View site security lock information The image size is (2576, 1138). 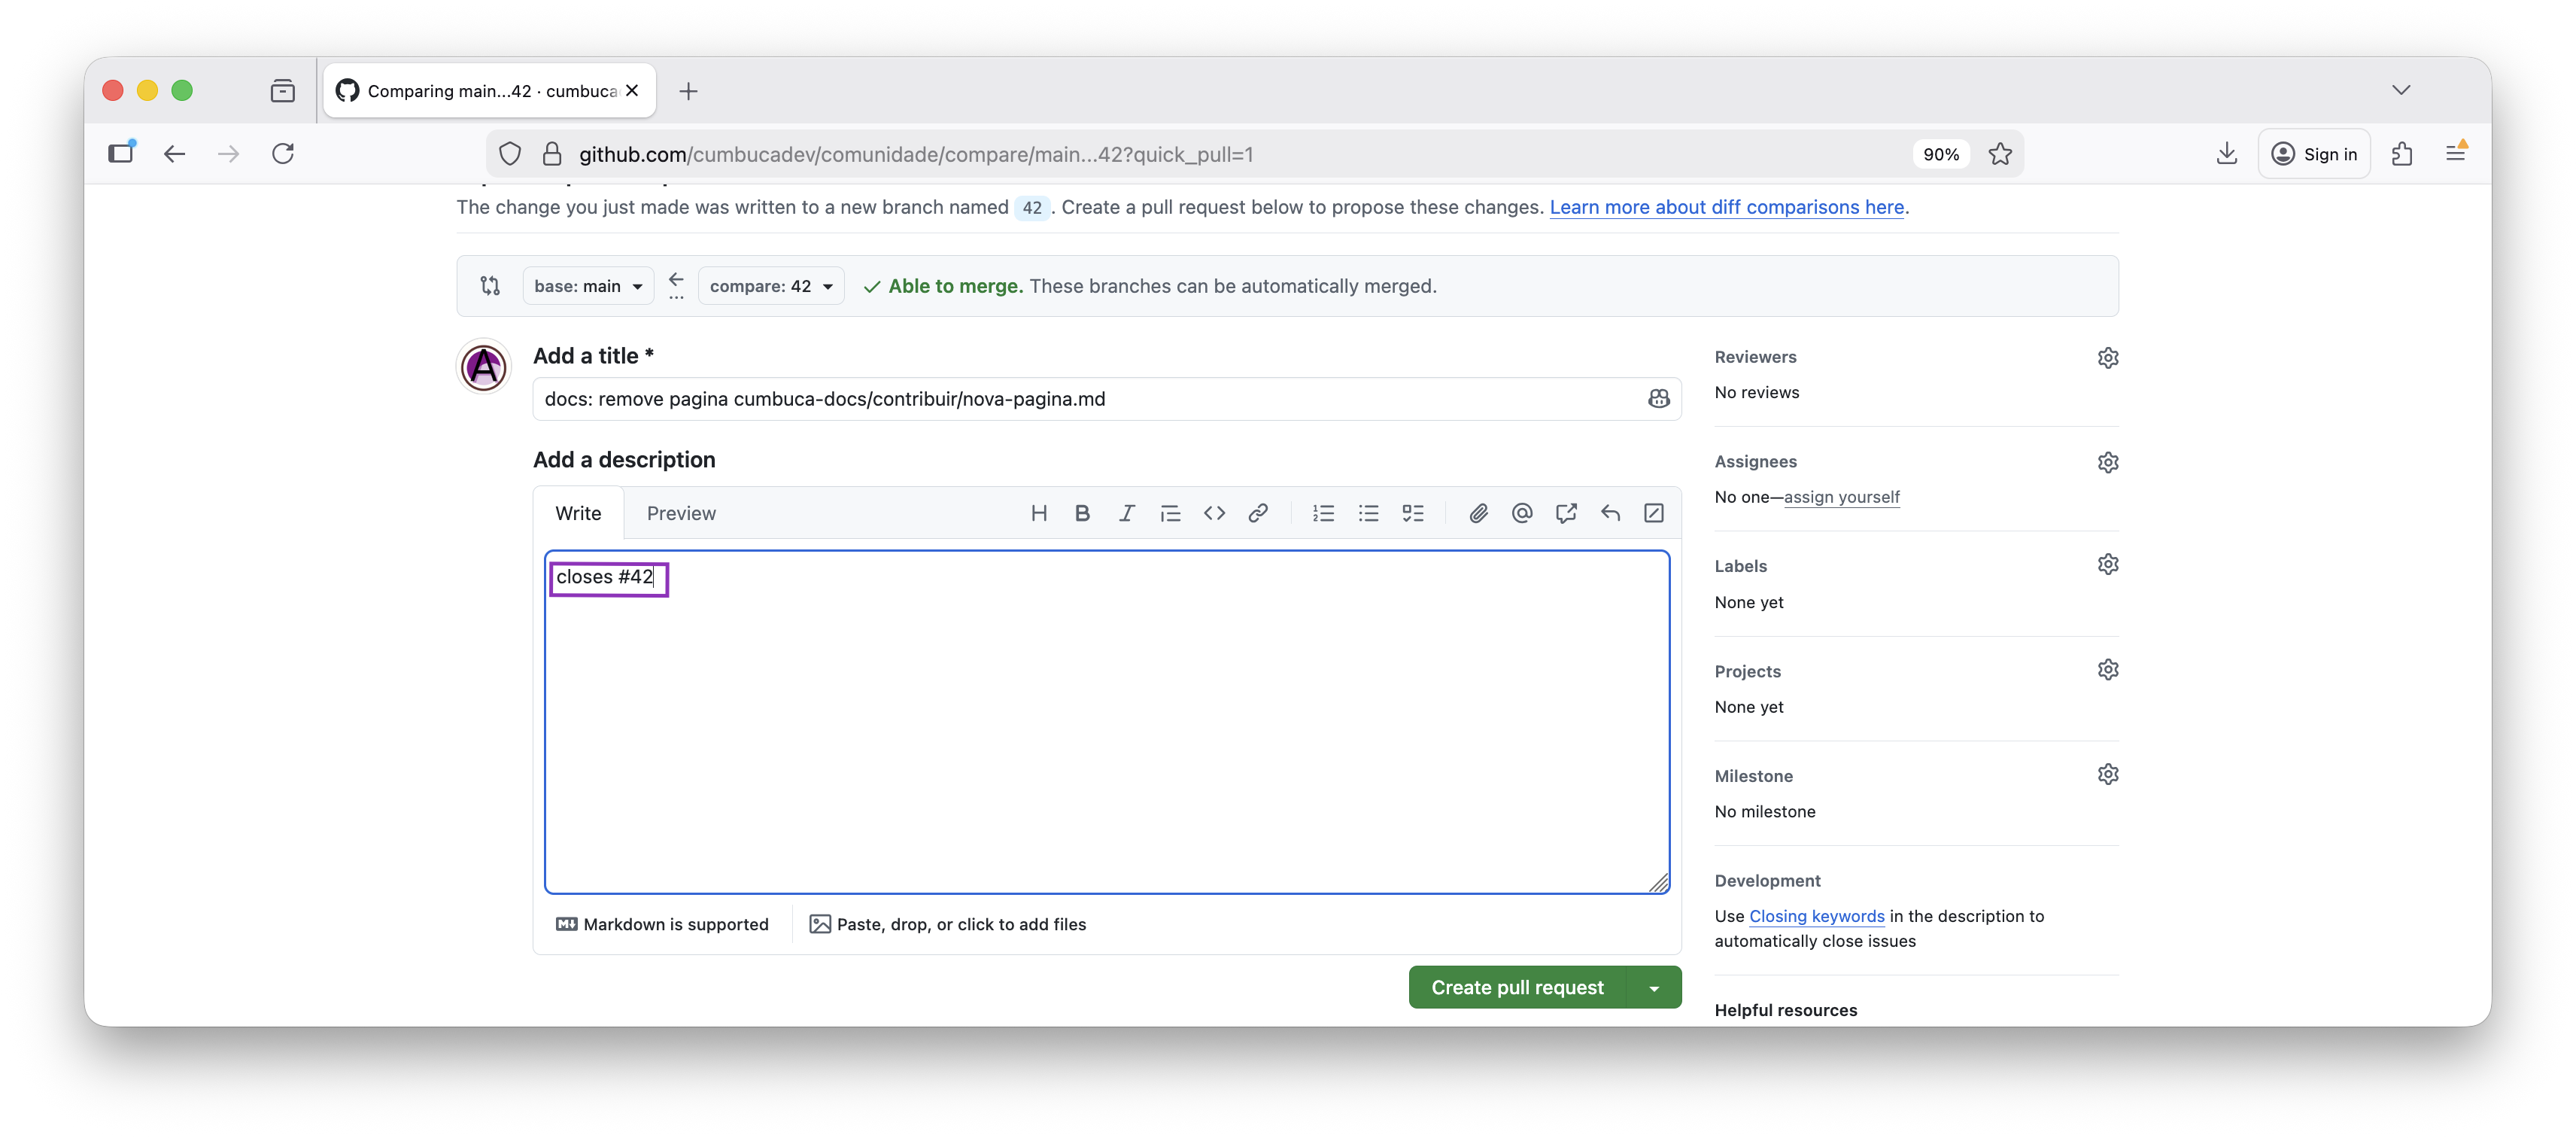tap(551, 154)
